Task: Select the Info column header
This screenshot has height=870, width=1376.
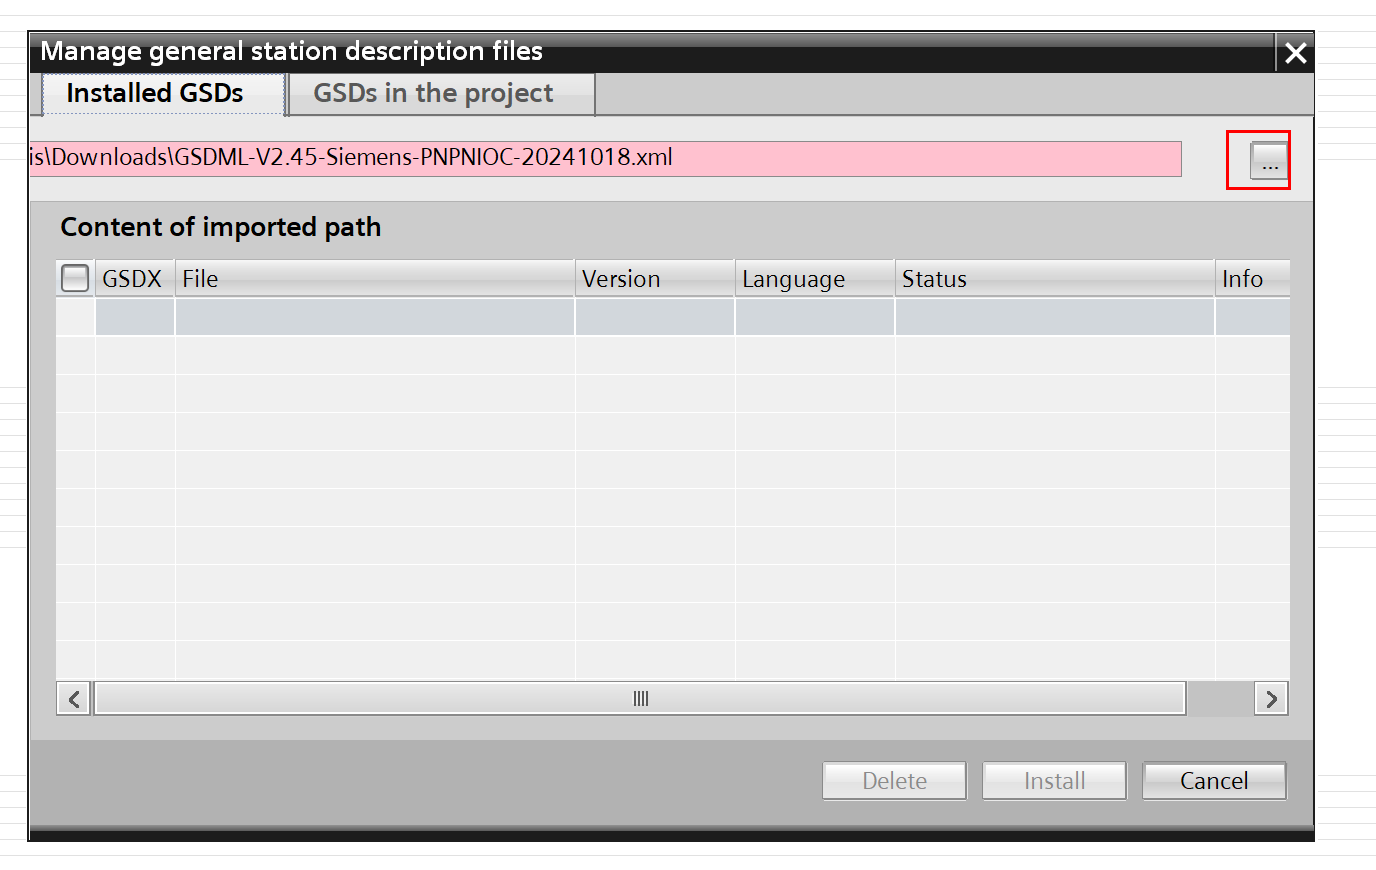Action: click(1250, 279)
